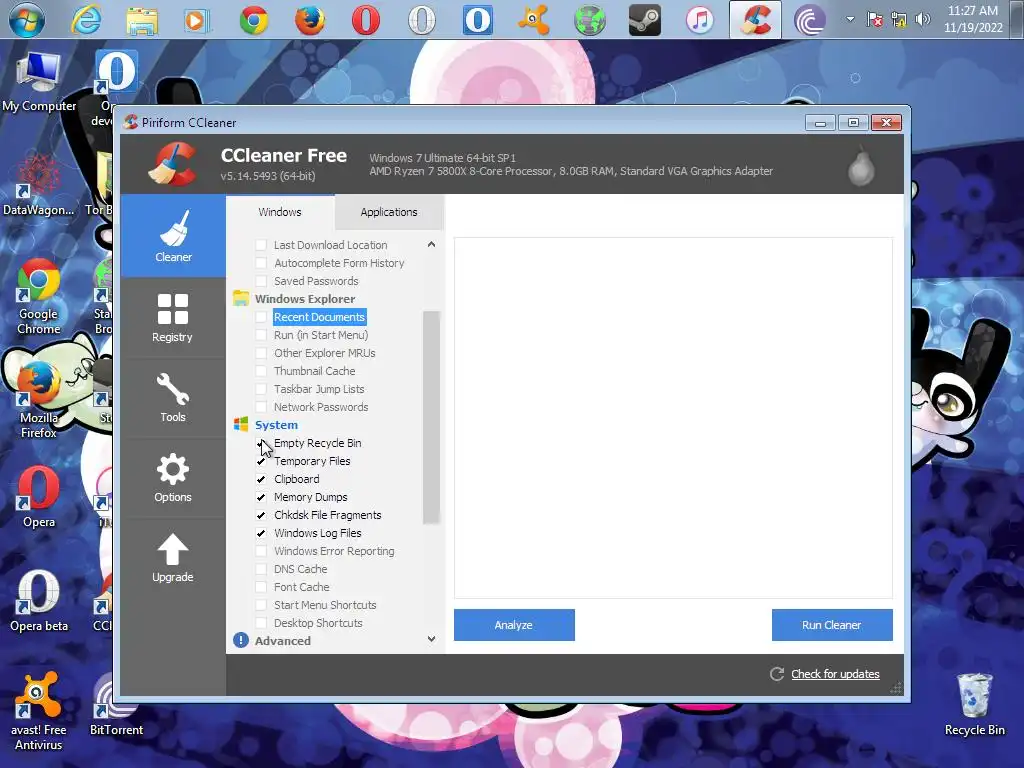Image resolution: width=1024 pixels, height=768 pixels.
Task: Click the System Windows-flag icon
Action: pos(241,424)
